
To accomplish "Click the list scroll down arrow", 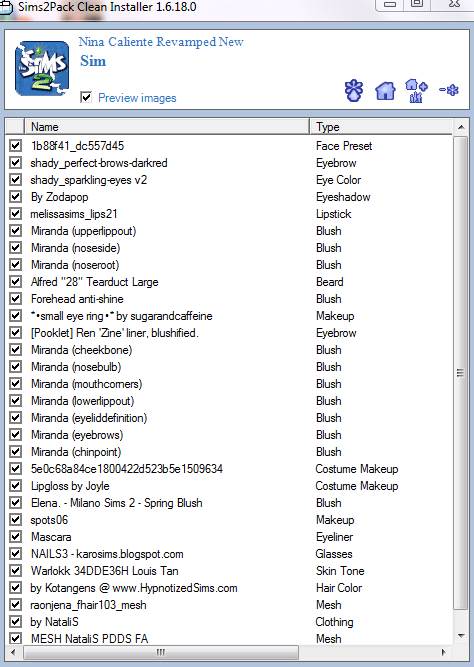I will (x=460, y=636).
